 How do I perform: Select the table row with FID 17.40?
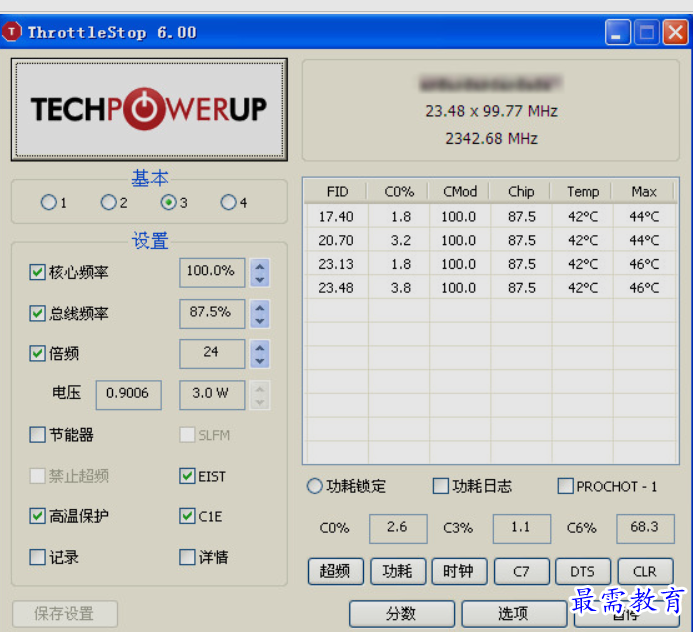(491, 216)
